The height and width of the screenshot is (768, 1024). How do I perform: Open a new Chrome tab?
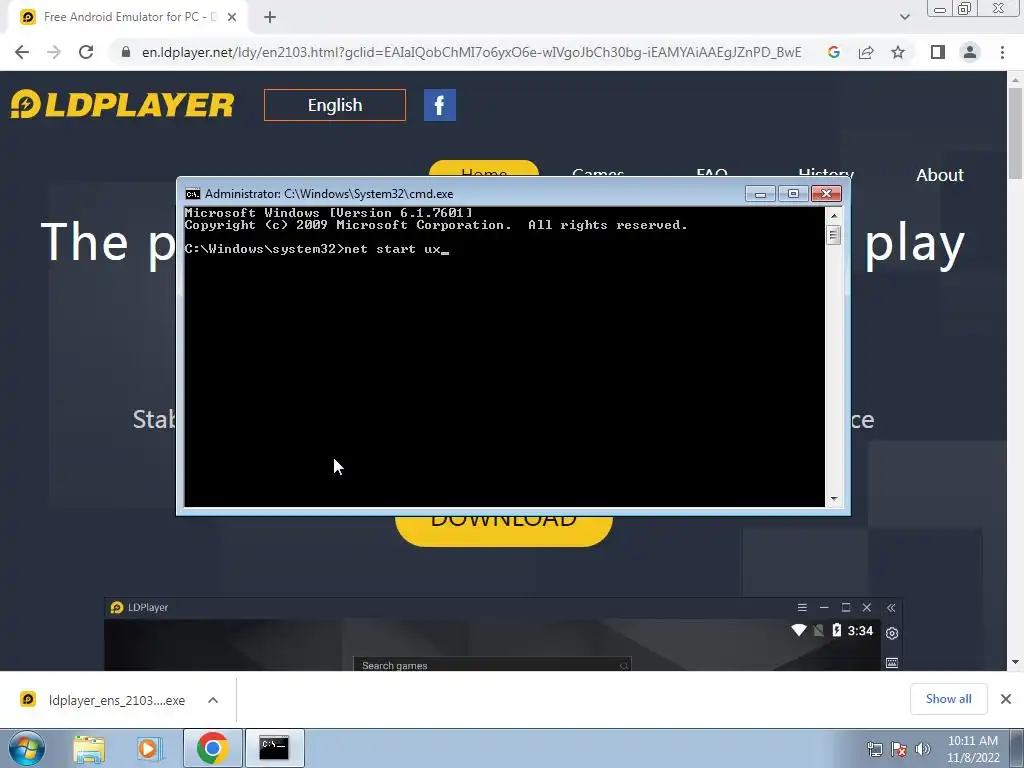point(270,18)
